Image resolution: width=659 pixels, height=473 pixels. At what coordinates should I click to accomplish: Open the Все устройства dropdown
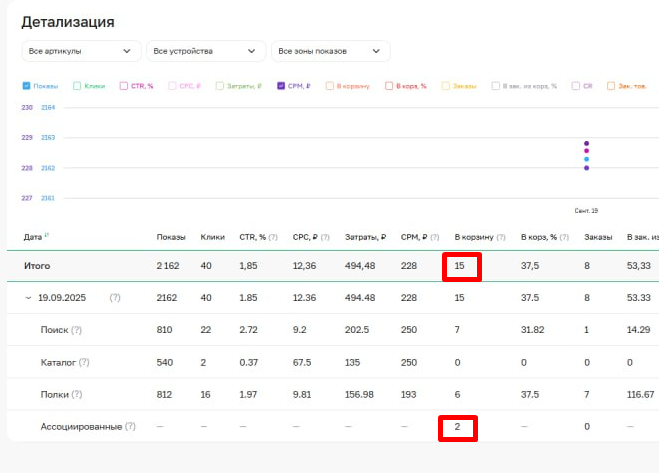point(205,51)
